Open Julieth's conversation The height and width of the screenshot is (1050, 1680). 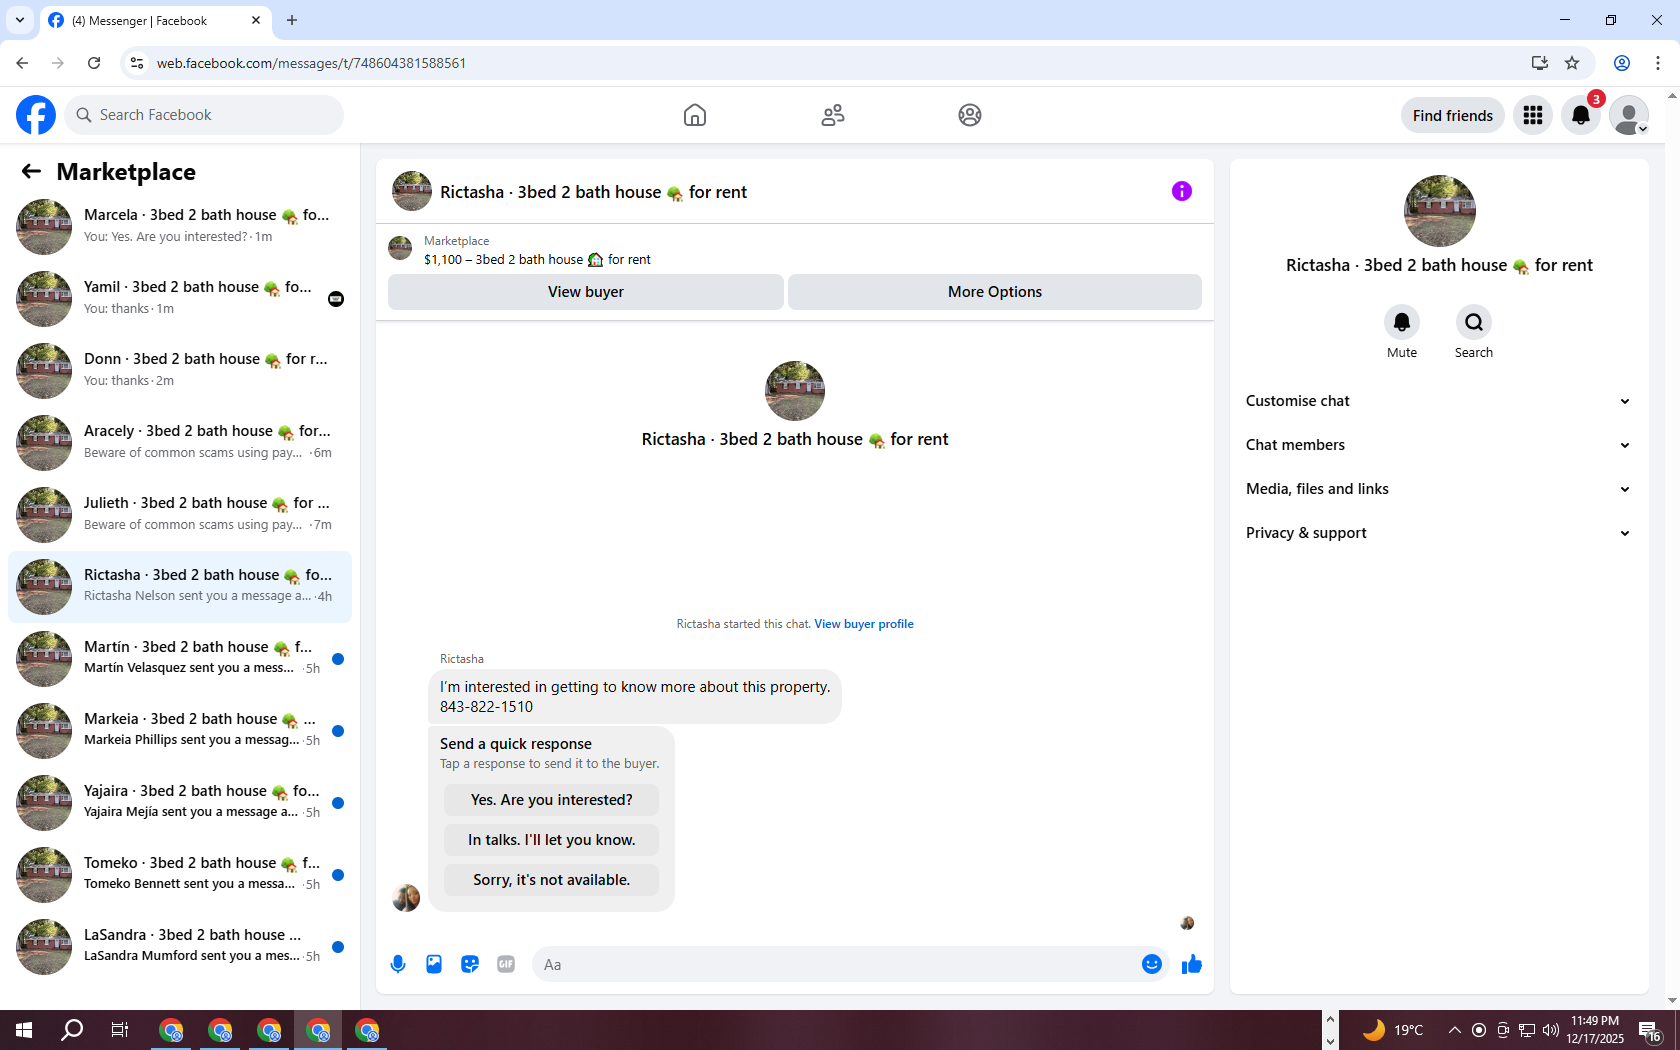(x=180, y=515)
